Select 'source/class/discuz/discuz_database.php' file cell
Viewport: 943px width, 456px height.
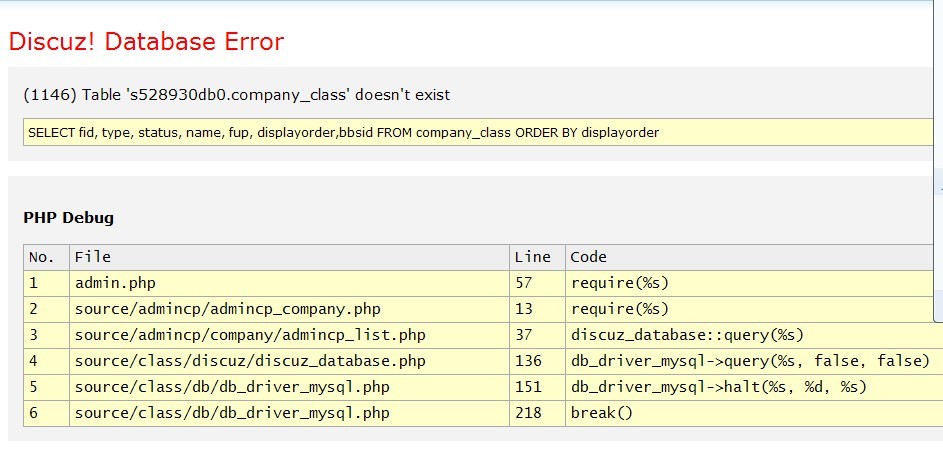coord(289,361)
